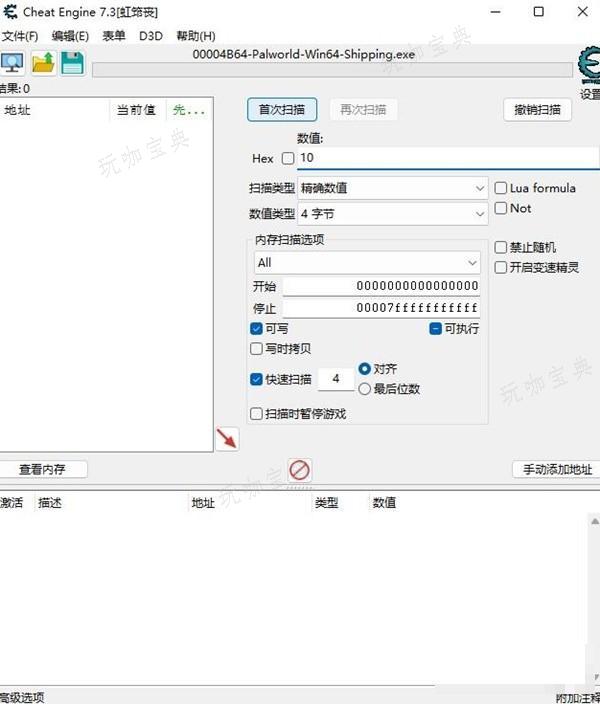Start scan with 首次扫描 button
Screen dimensions: 600x704
282,110
